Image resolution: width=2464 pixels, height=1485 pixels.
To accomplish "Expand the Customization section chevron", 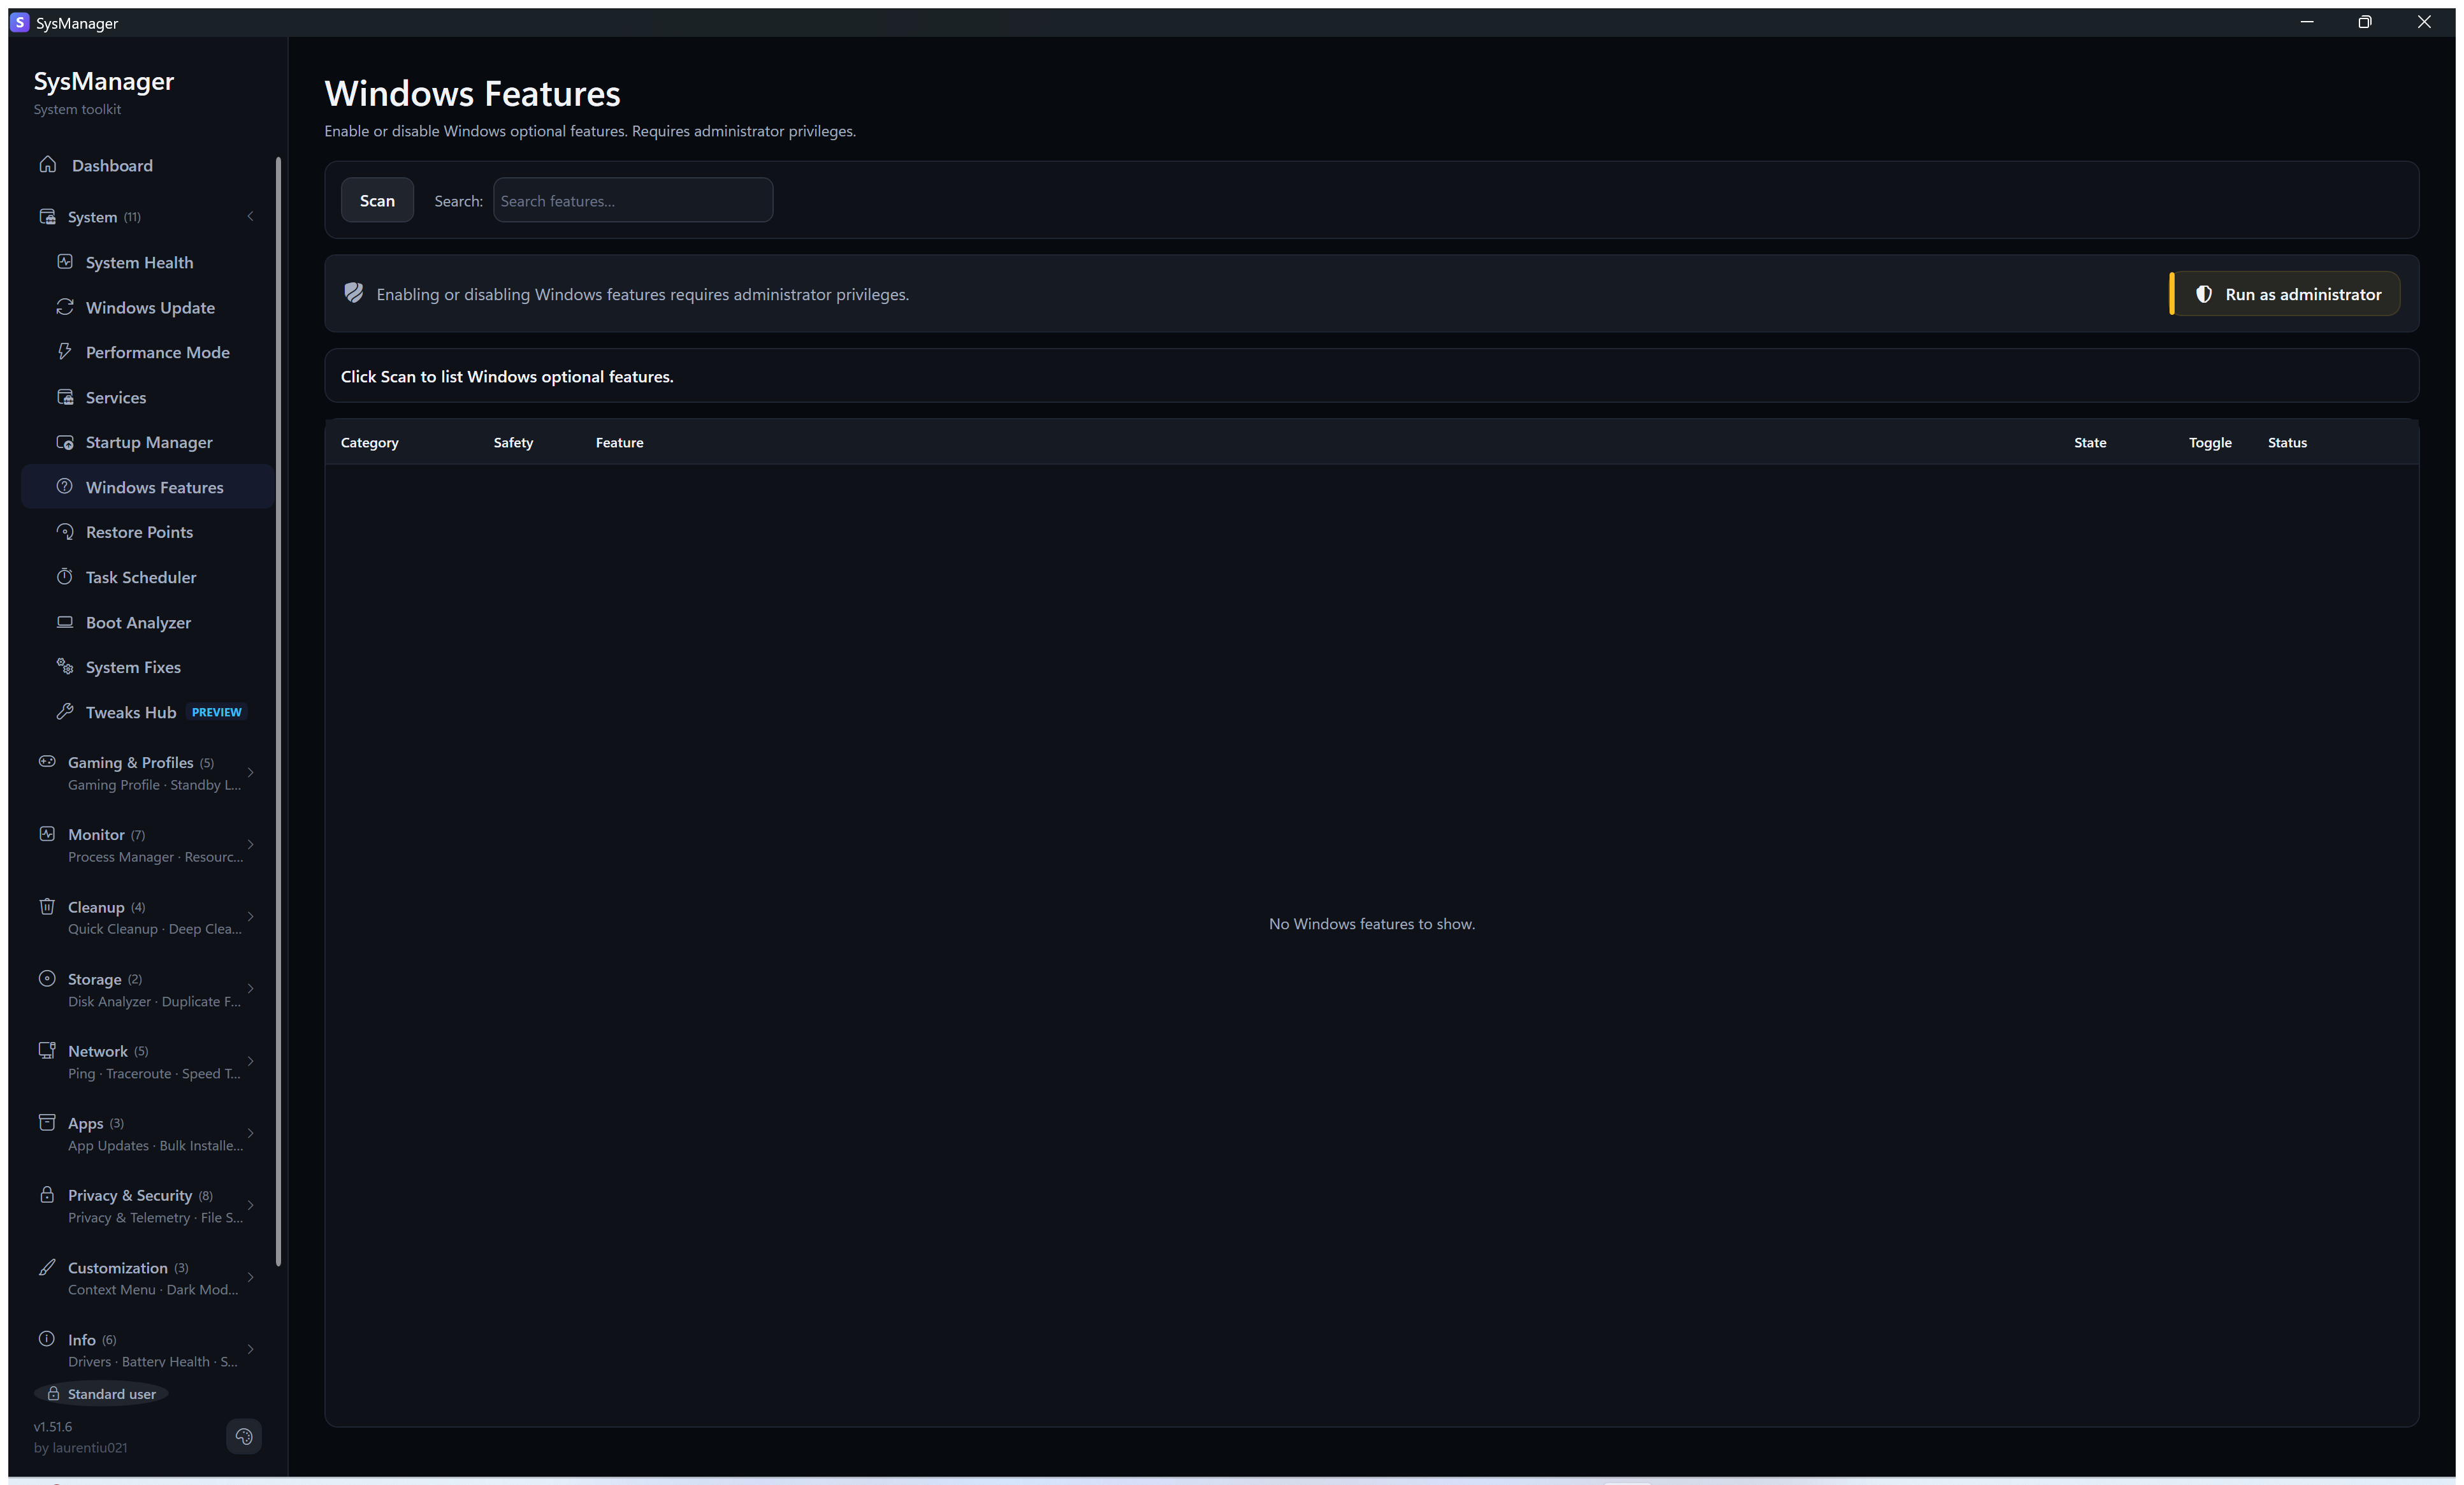I will (x=251, y=1278).
